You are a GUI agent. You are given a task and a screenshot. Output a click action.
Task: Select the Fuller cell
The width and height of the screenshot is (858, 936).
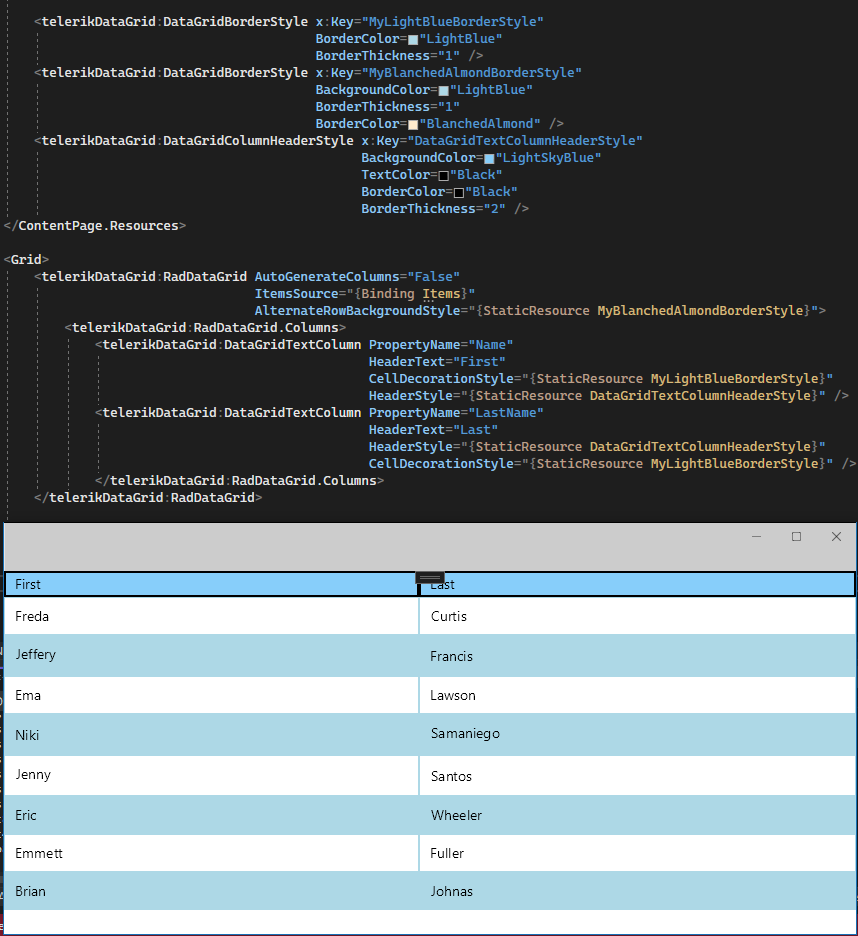tap(637, 853)
